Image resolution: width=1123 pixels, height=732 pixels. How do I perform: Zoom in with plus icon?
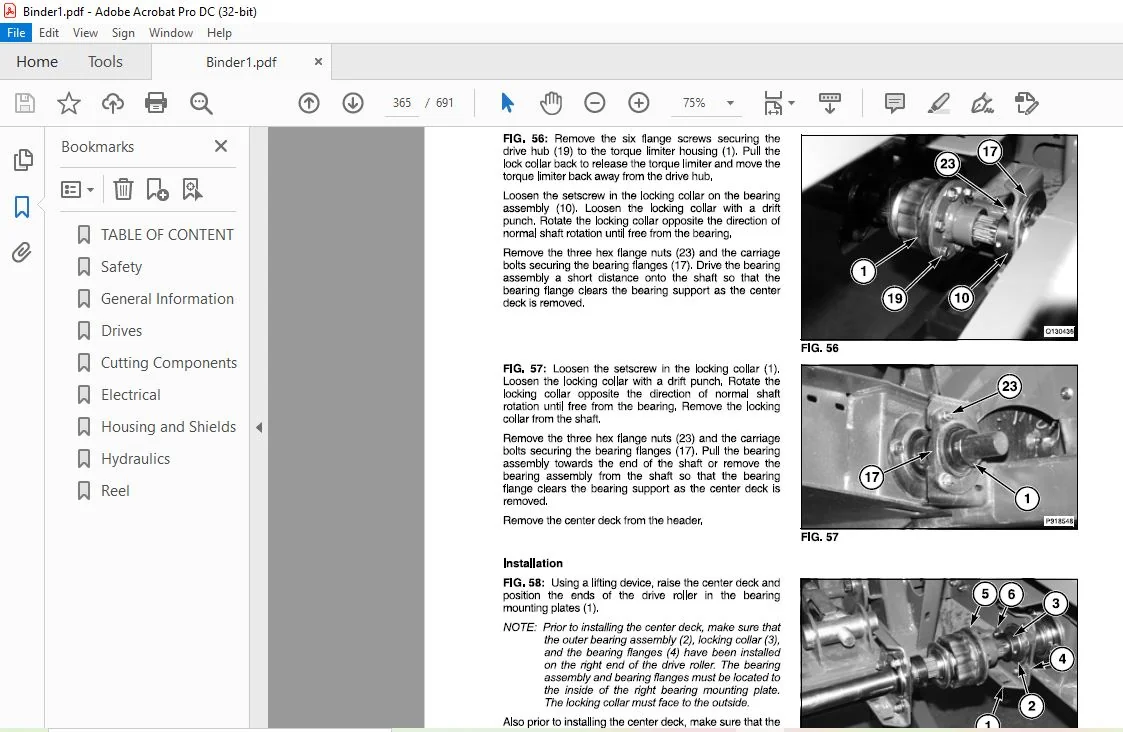pos(638,103)
